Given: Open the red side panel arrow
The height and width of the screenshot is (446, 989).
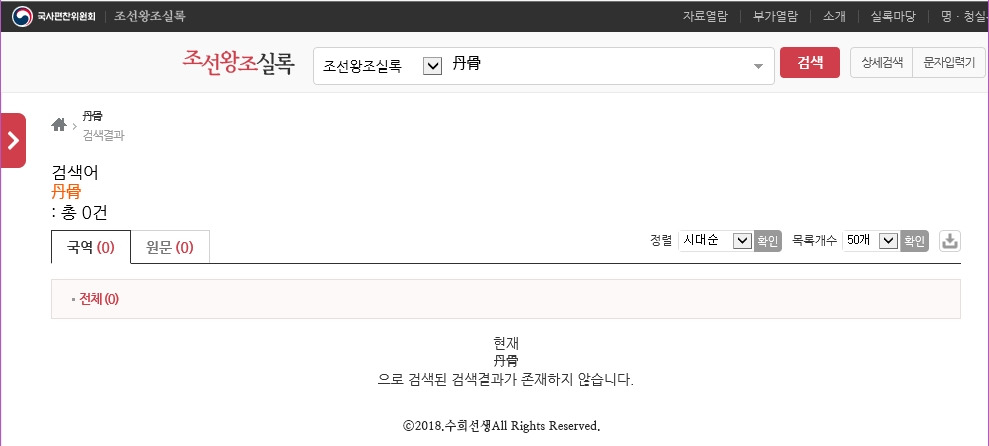Looking at the screenshot, I should 13,140.
